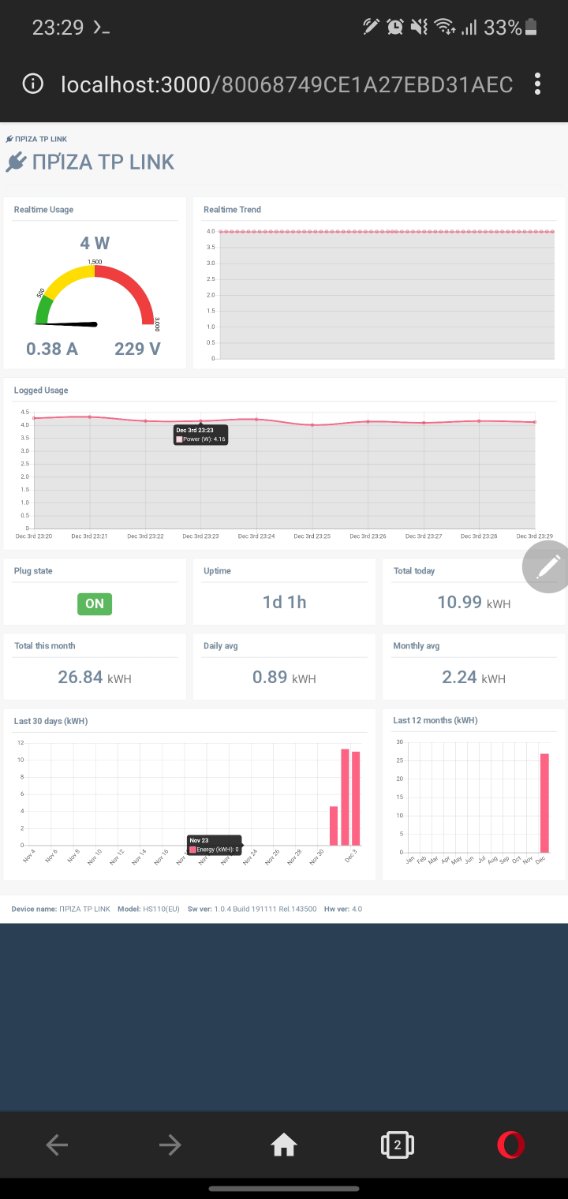
Task: Click the Realtime Trend panel title
Action: click(x=232, y=210)
